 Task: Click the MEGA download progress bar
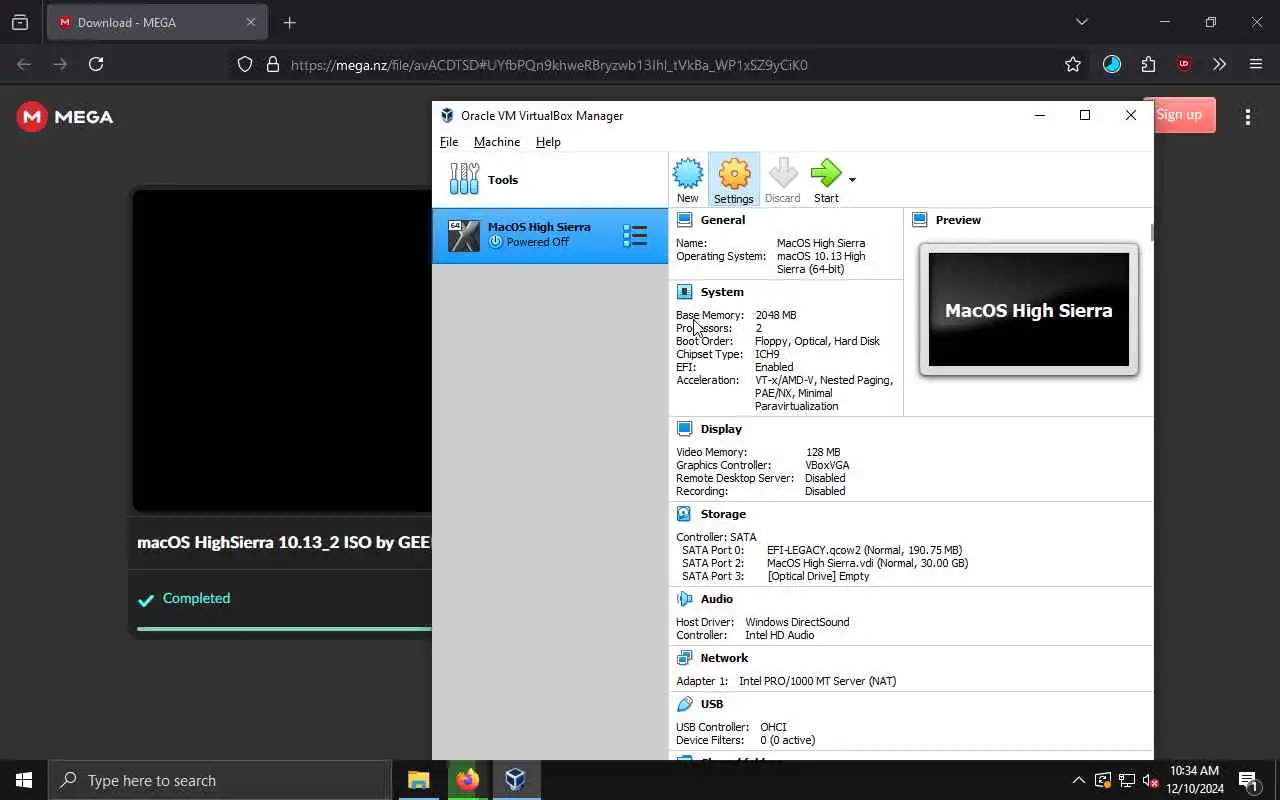pos(284,629)
